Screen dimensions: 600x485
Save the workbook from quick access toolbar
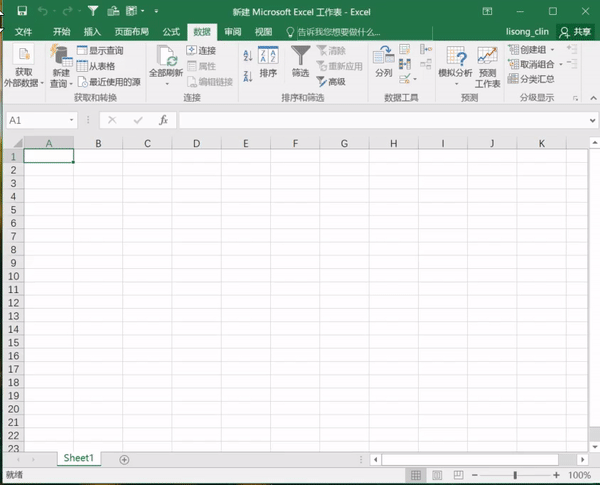[22, 11]
